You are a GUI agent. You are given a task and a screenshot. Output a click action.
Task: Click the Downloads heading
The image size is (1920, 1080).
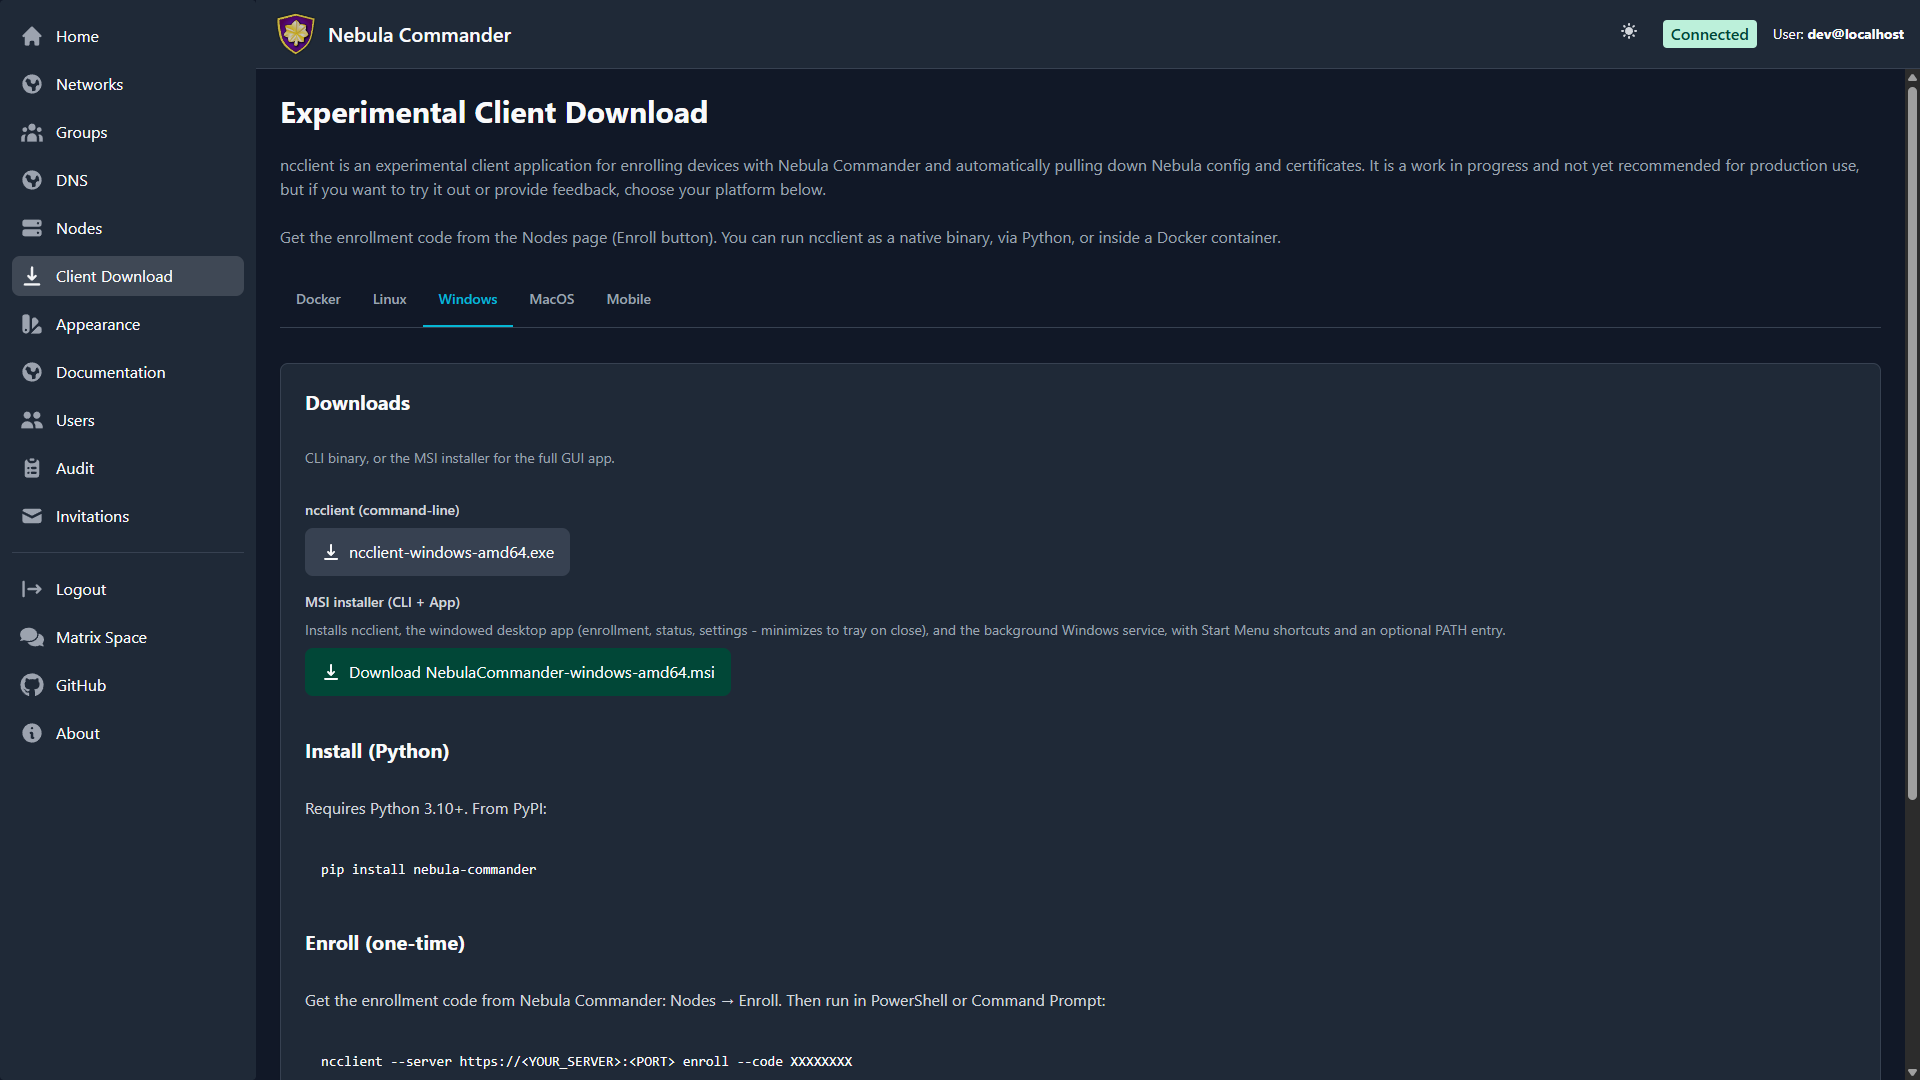tap(357, 403)
